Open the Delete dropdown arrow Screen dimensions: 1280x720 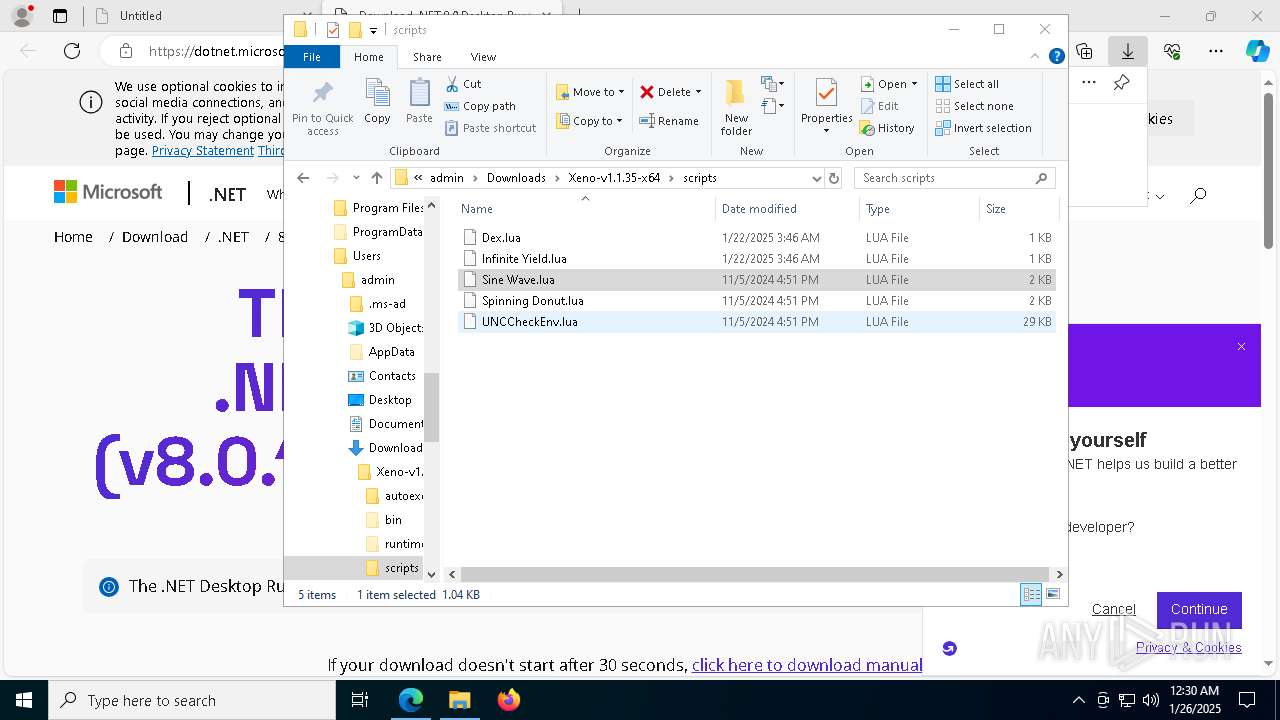pyautogui.click(x=698, y=92)
